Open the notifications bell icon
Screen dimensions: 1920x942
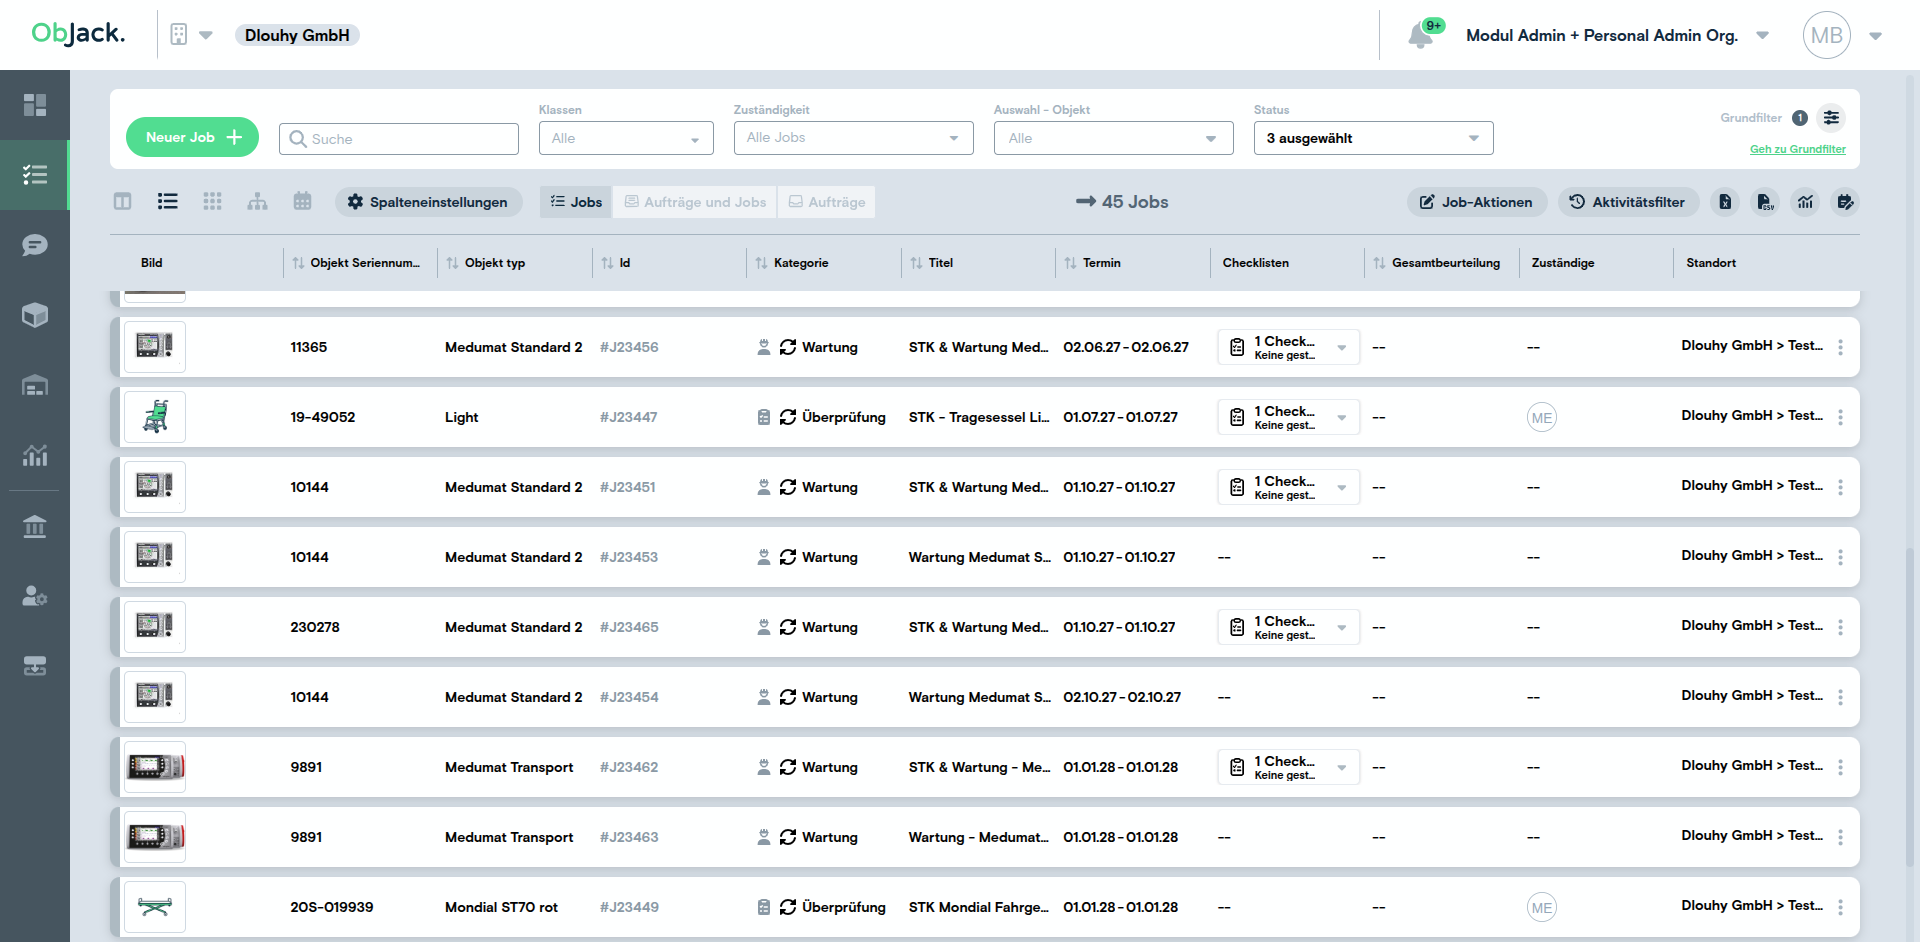tap(1420, 36)
